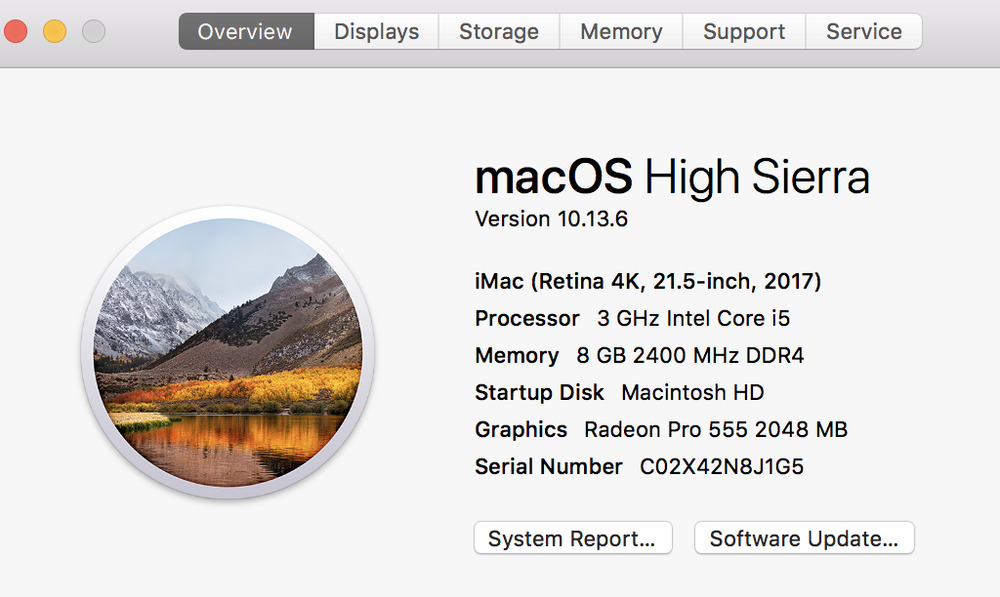1000x597 pixels.
Task: Click the Radeon Pro 555 graphics value
Action: 715,430
